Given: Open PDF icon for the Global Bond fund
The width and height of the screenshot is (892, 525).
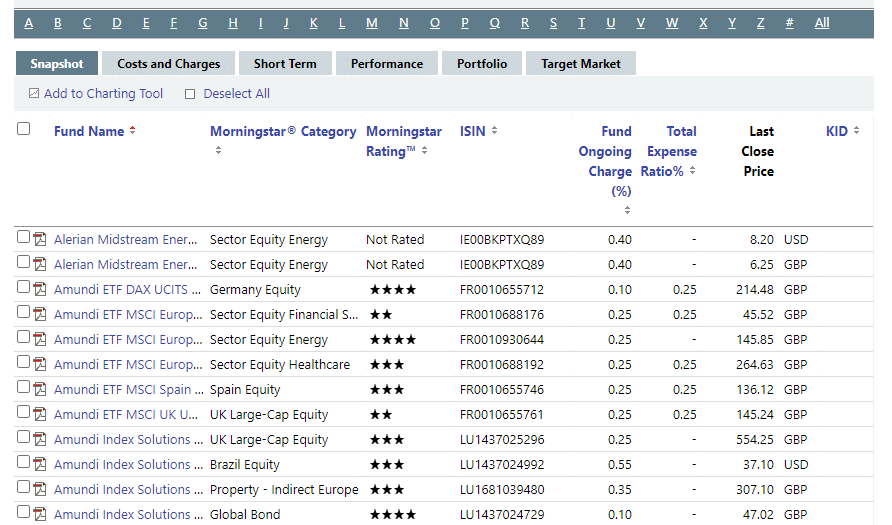Looking at the screenshot, I should pyautogui.click(x=40, y=514).
